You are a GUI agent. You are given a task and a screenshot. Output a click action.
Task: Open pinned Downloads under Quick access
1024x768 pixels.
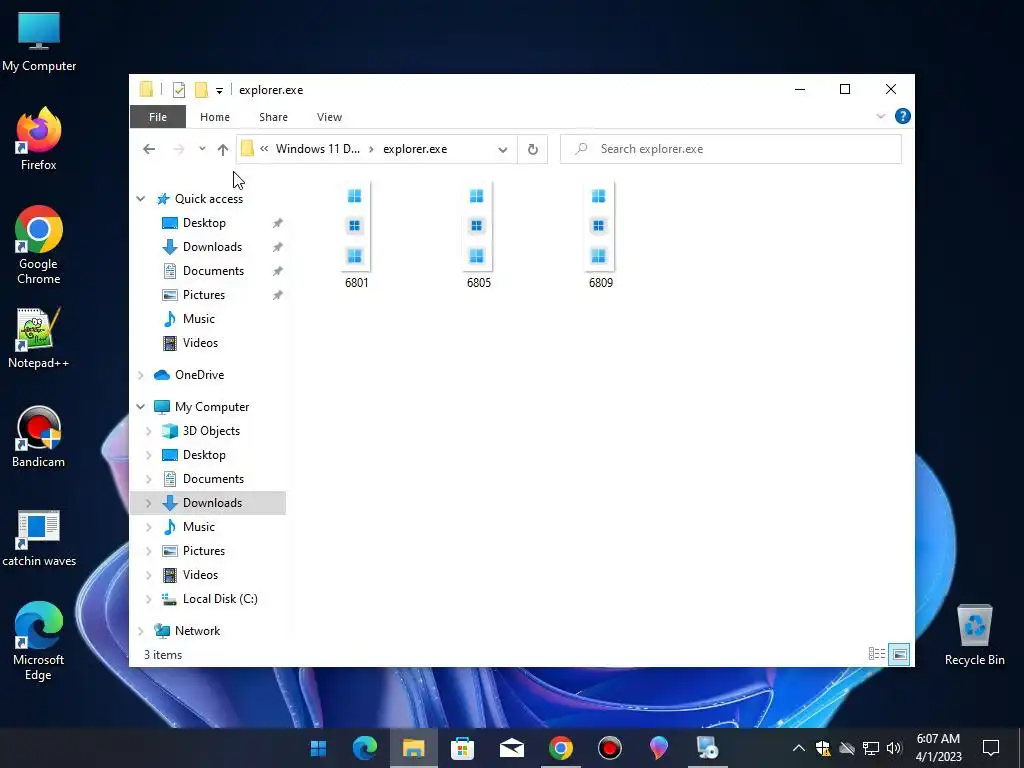[212, 247]
